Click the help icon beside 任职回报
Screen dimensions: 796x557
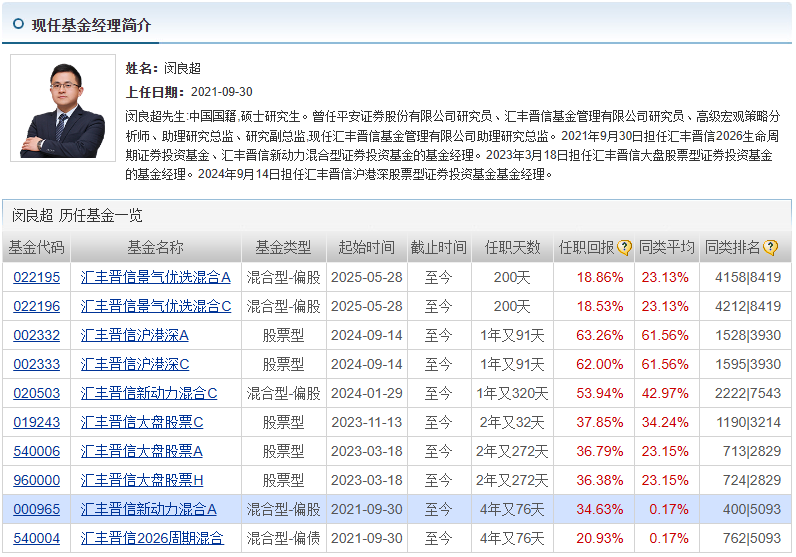point(624,247)
